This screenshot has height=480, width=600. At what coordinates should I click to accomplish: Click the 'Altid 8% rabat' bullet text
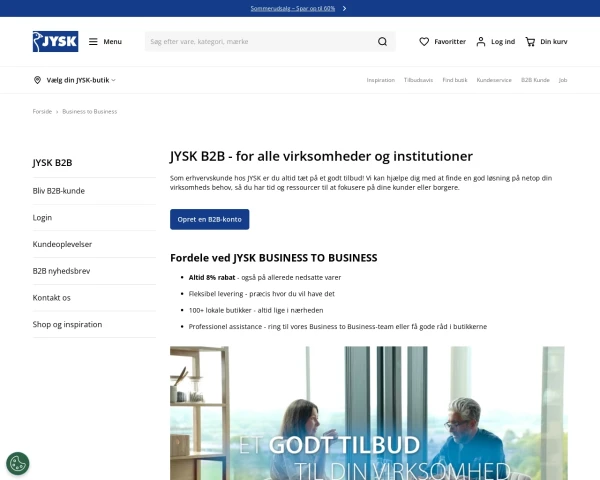pos(265,278)
